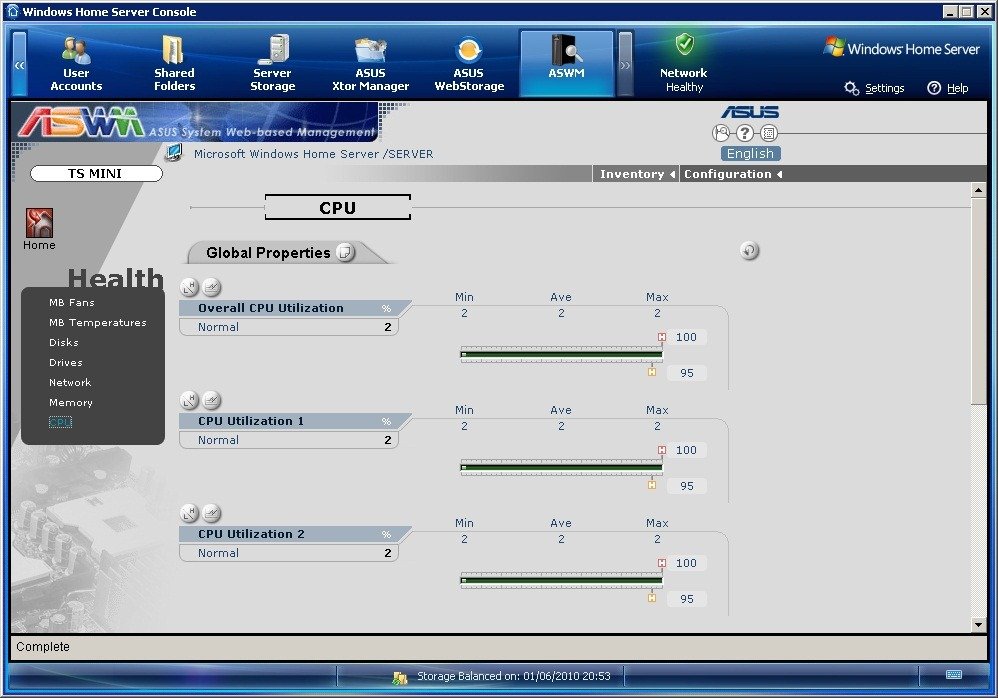
Task: Click the Overall CPU Utilization header
Action: tap(294, 308)
